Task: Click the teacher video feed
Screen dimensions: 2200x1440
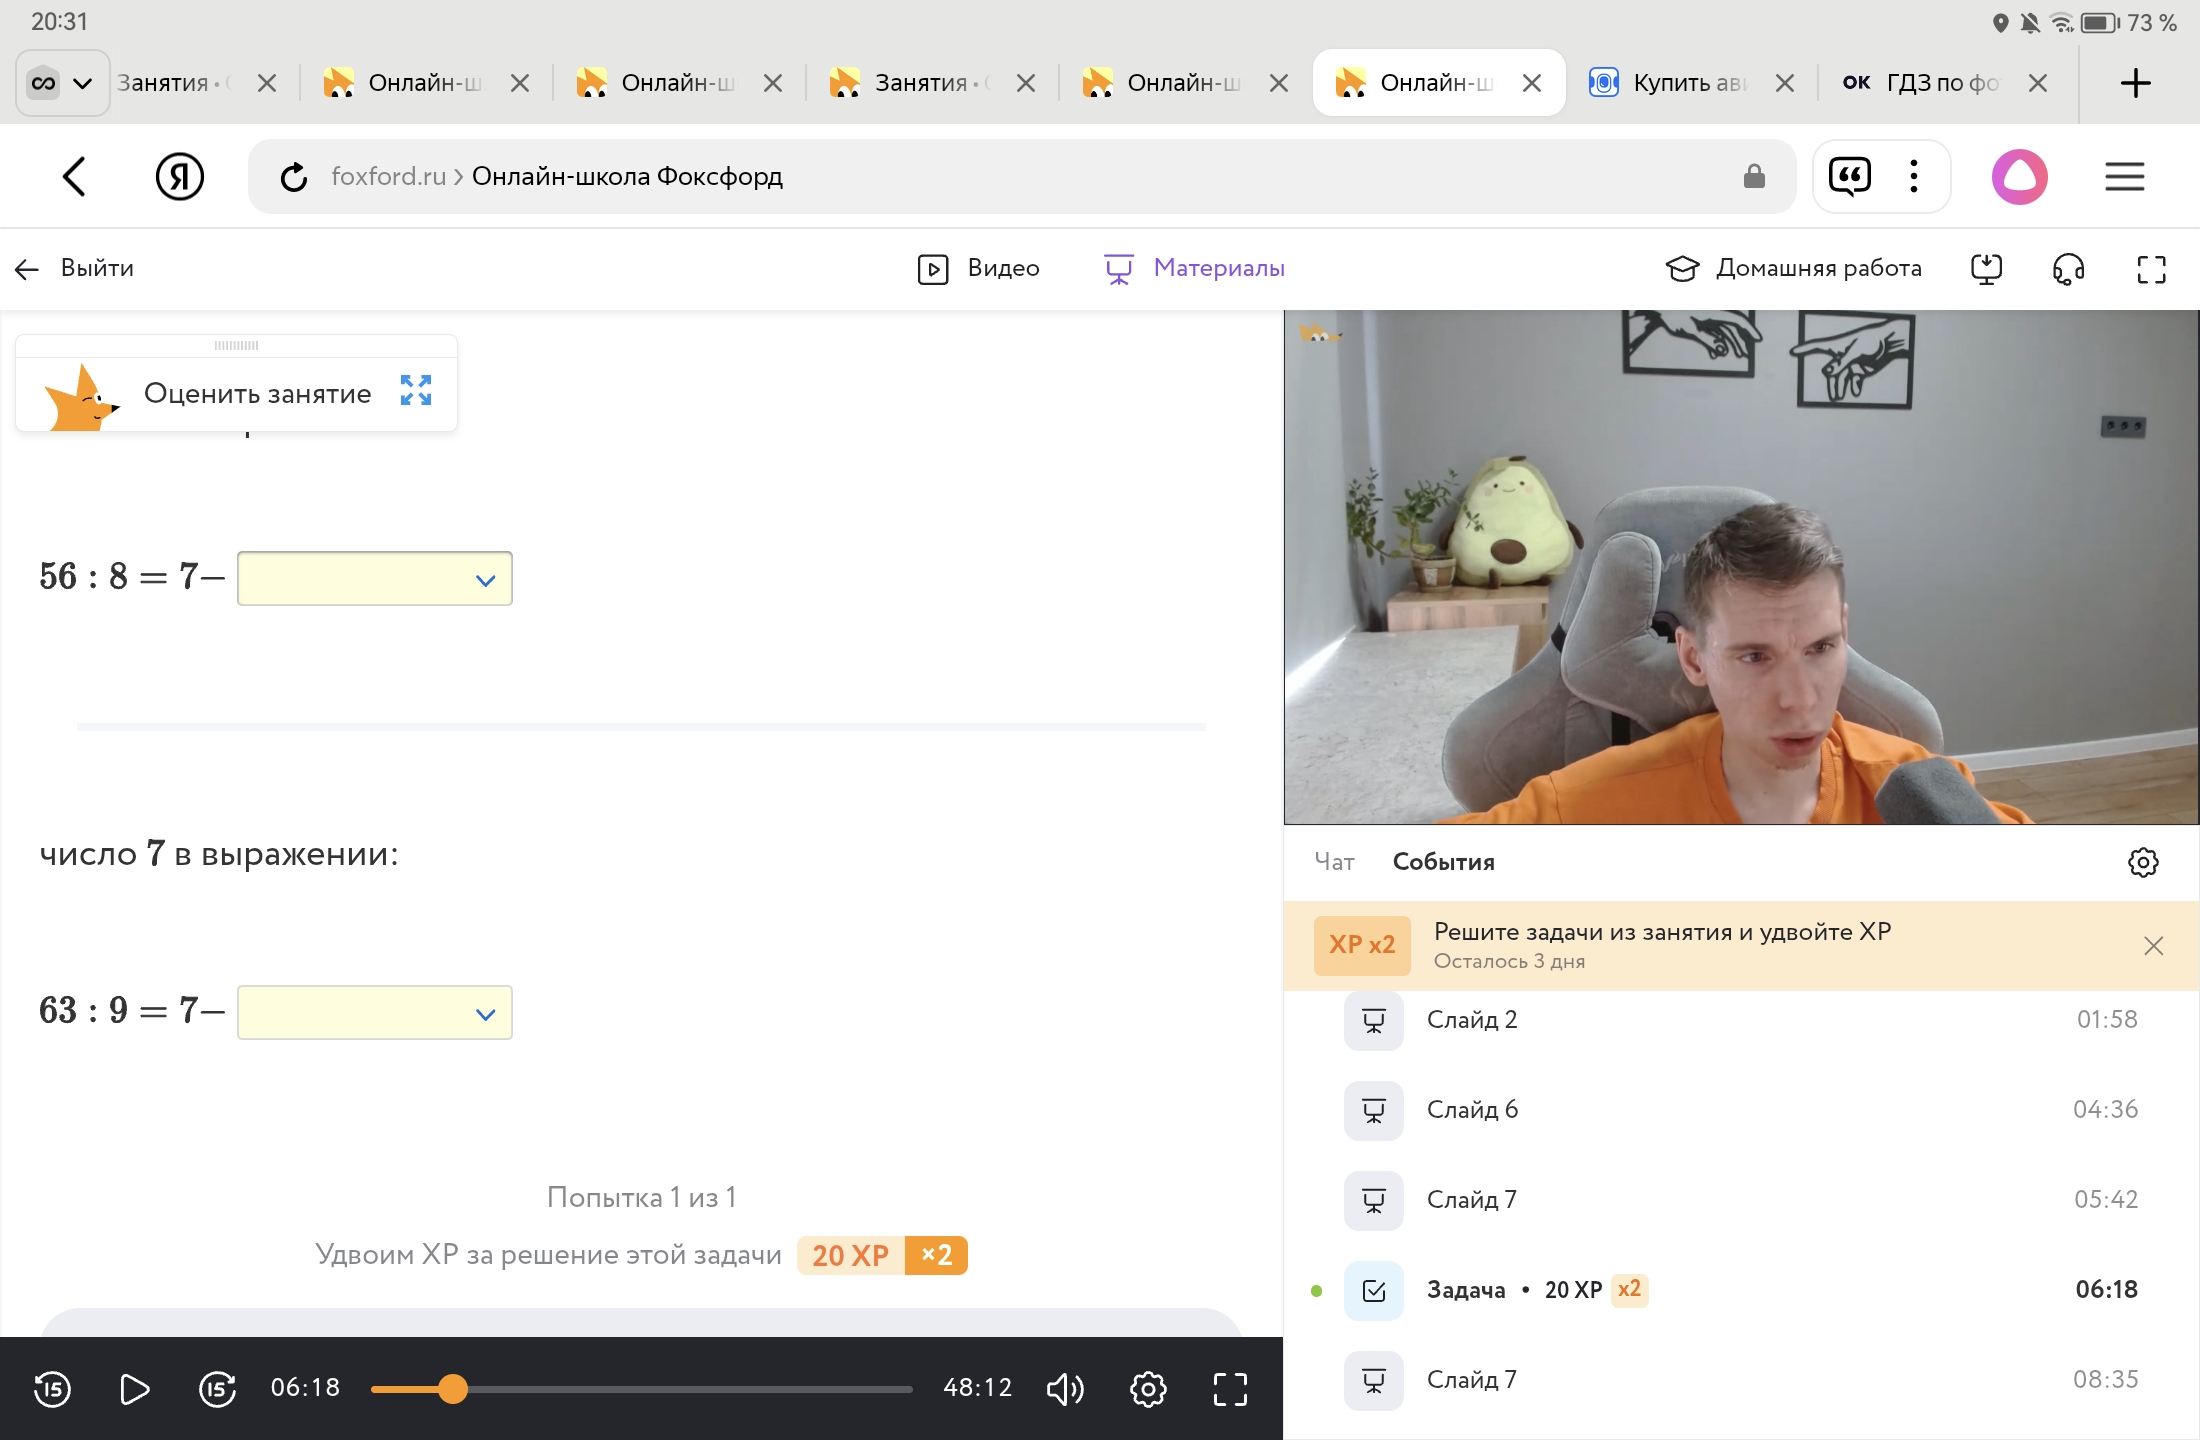Action: pyautogui.click(x=1741, y=567)
